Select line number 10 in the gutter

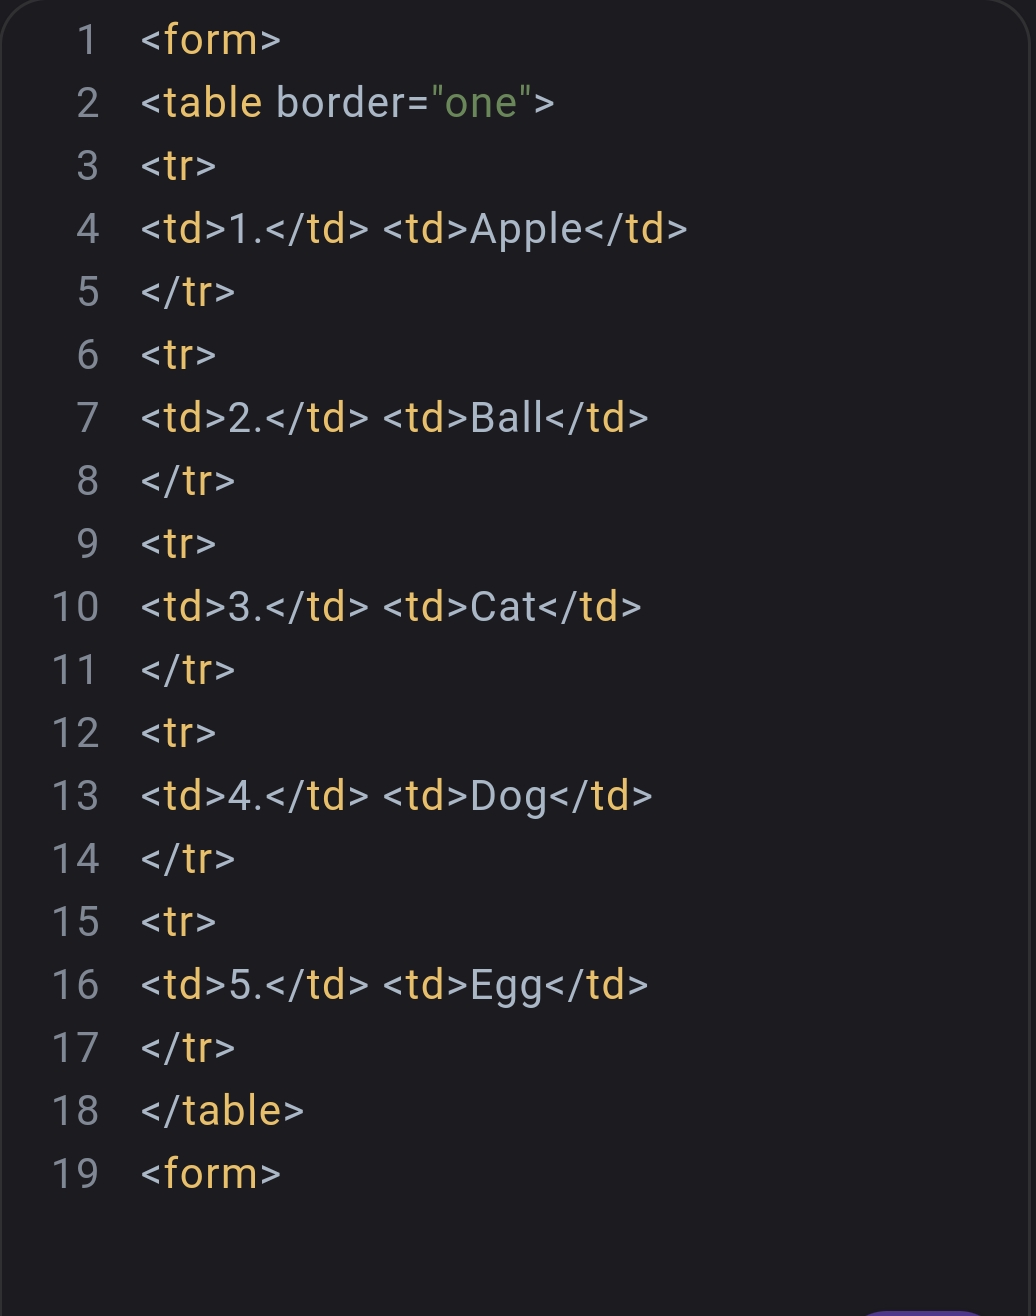click(x=76, y=607)
